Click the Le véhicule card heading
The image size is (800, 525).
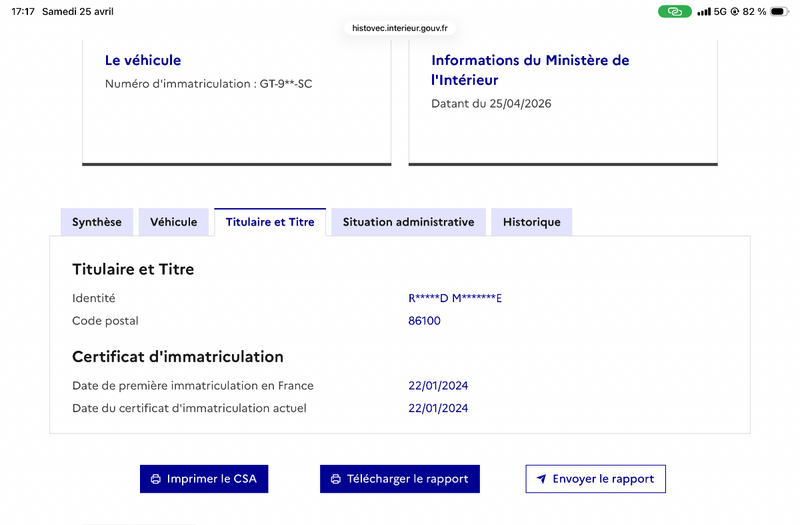click(x=143, y=60)
